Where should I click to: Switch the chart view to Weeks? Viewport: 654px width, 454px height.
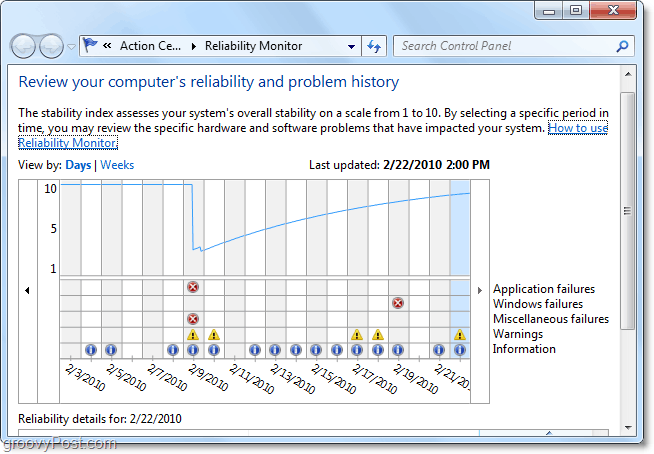coord(117,165)
